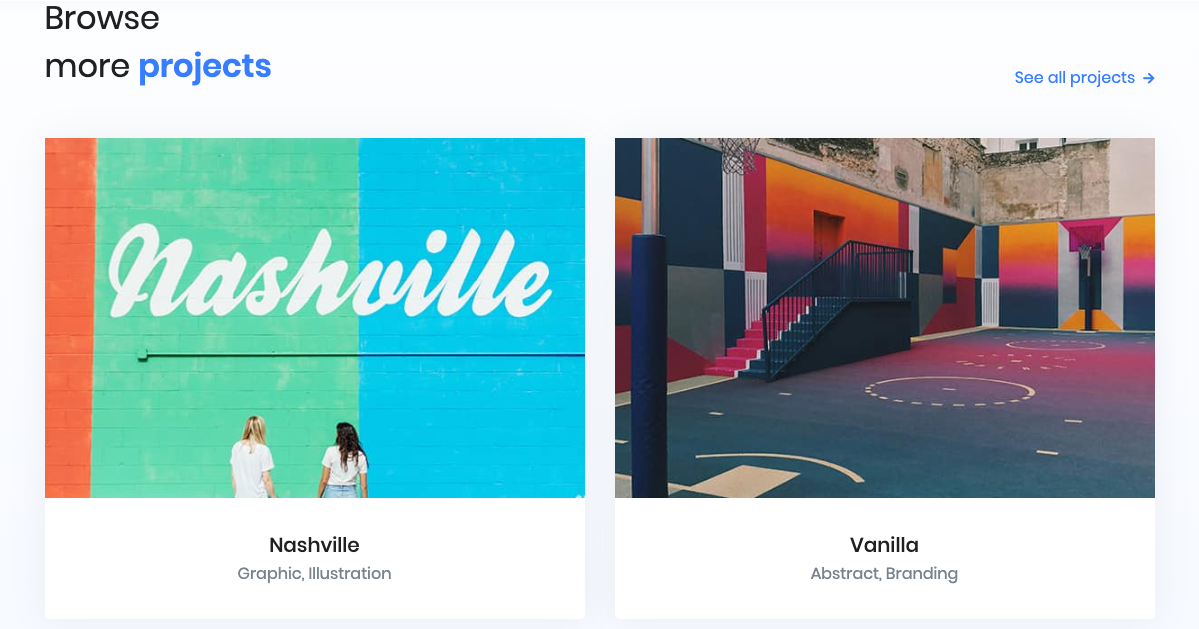Click the white Nashville script lettering on mural
The height and width of the screenshot is (629, 1199).
coord(329,271)
